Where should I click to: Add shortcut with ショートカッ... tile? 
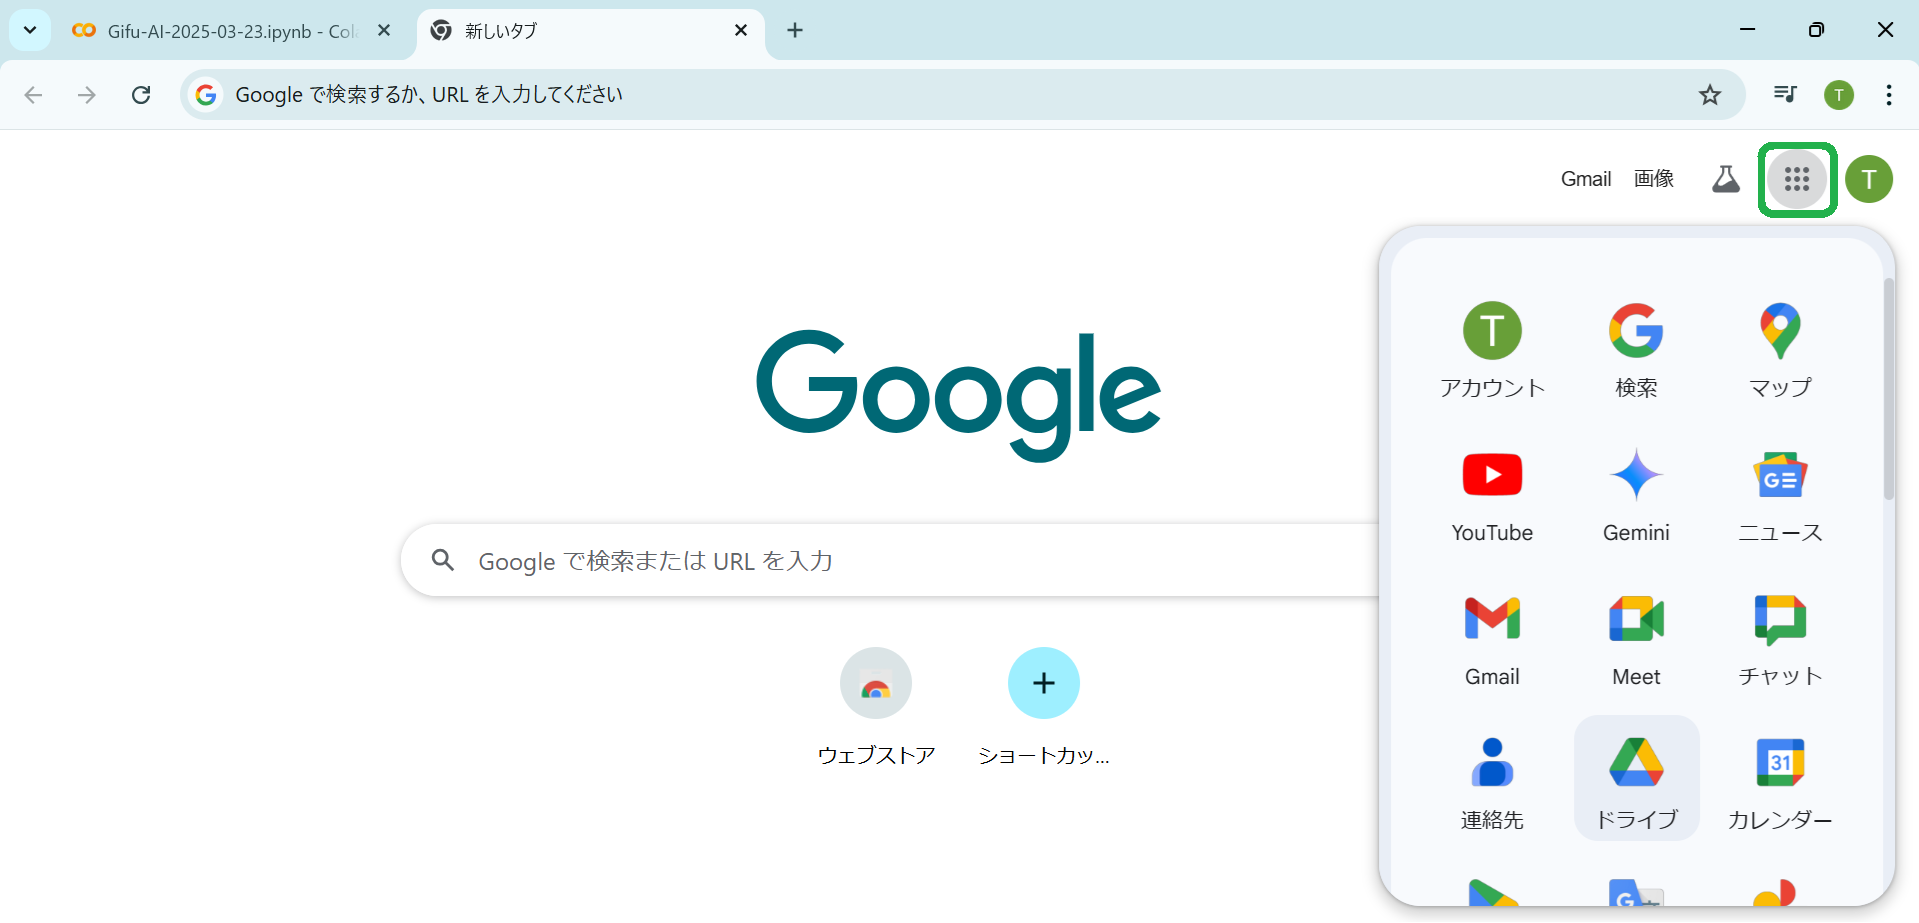pos(1044,707)
